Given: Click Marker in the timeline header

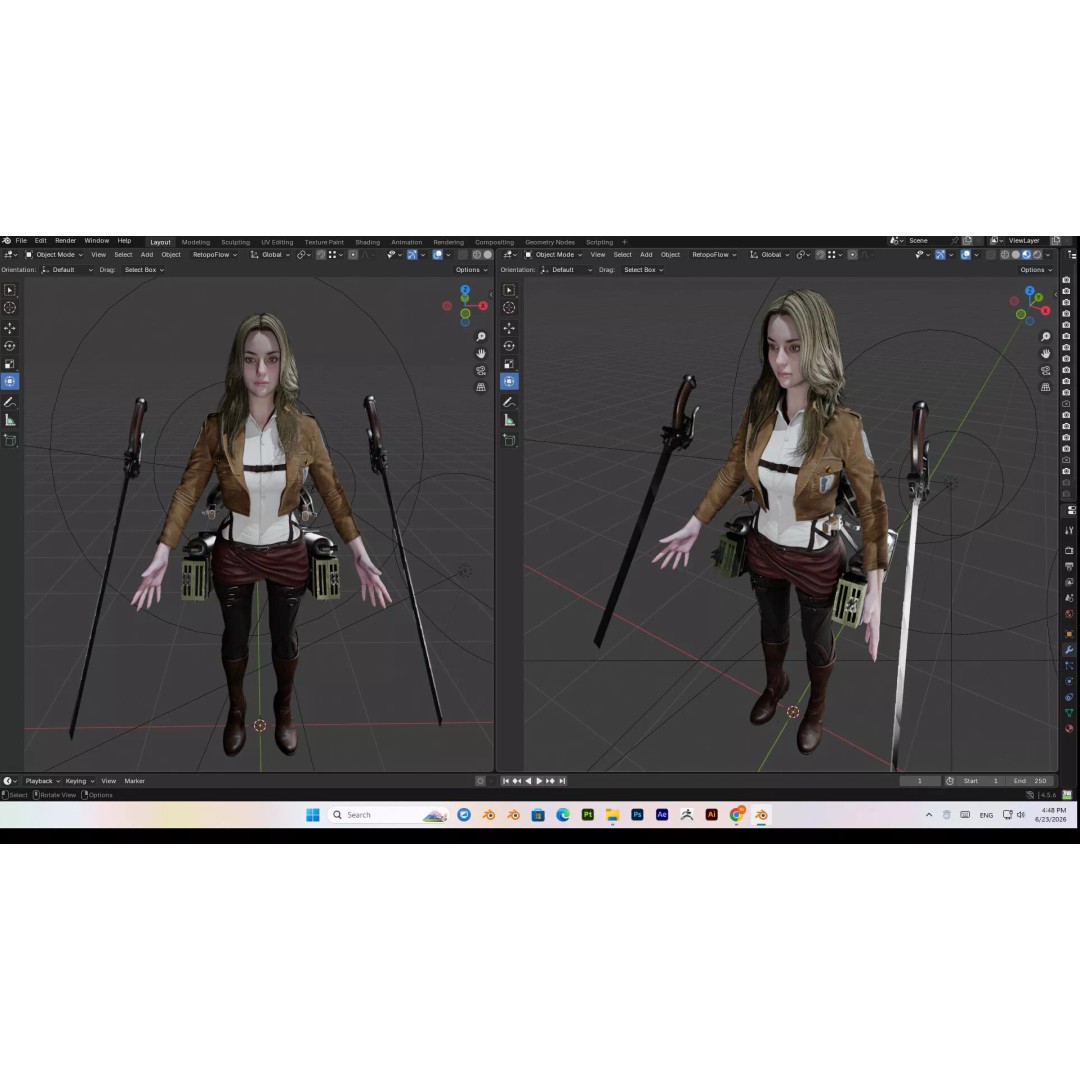Looking at the screenshot, I should (x=134, y=781).
